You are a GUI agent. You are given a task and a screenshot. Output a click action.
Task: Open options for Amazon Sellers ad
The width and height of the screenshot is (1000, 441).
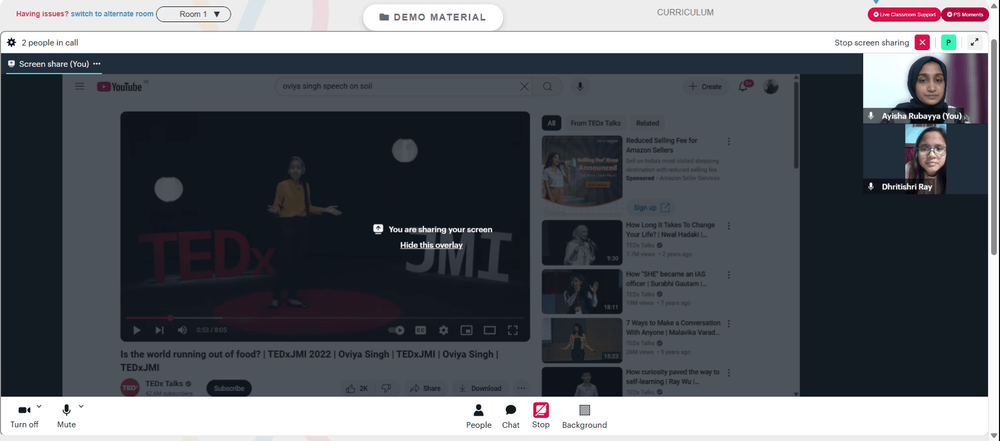(729, 142)
